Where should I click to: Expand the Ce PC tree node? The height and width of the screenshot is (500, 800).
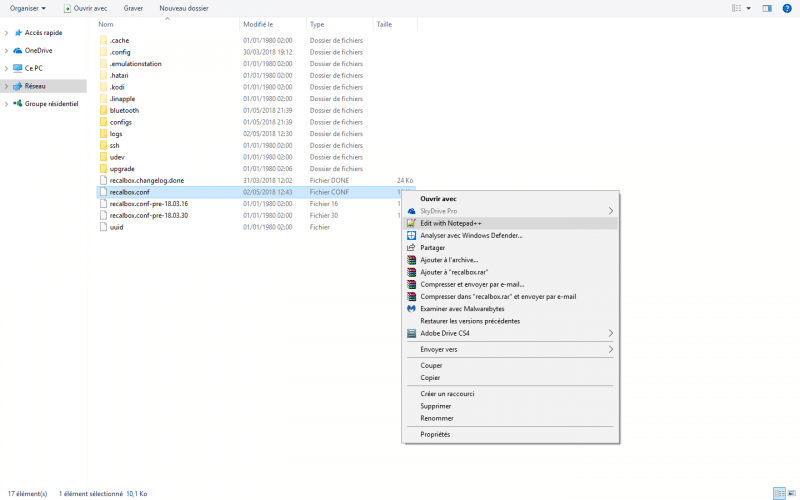[7, 68]
